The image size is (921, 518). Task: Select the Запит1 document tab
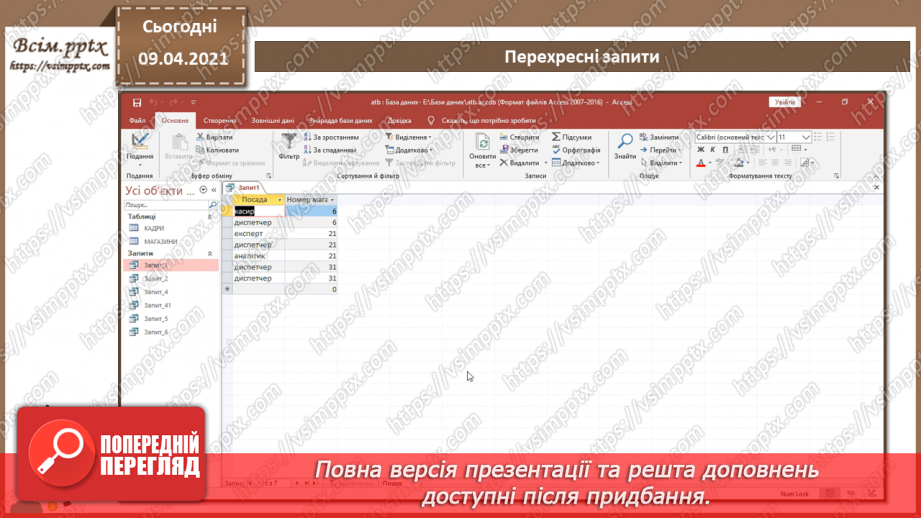click(x=244, y=187)
